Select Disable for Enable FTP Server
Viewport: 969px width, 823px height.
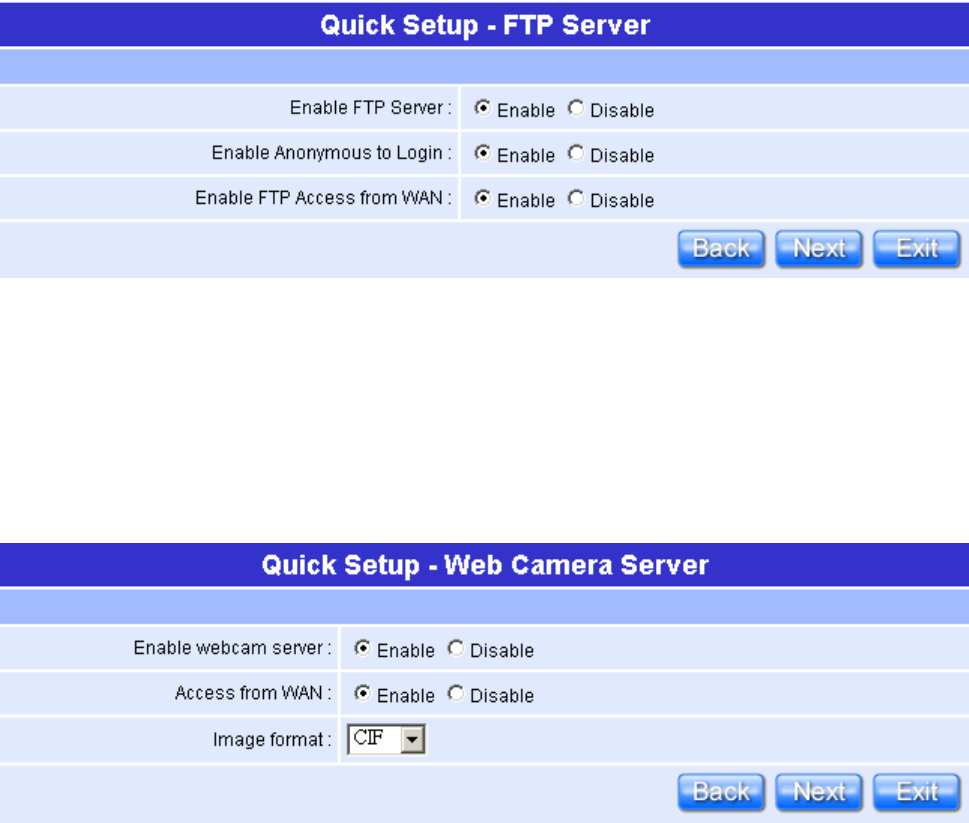[x=576, y=108]
